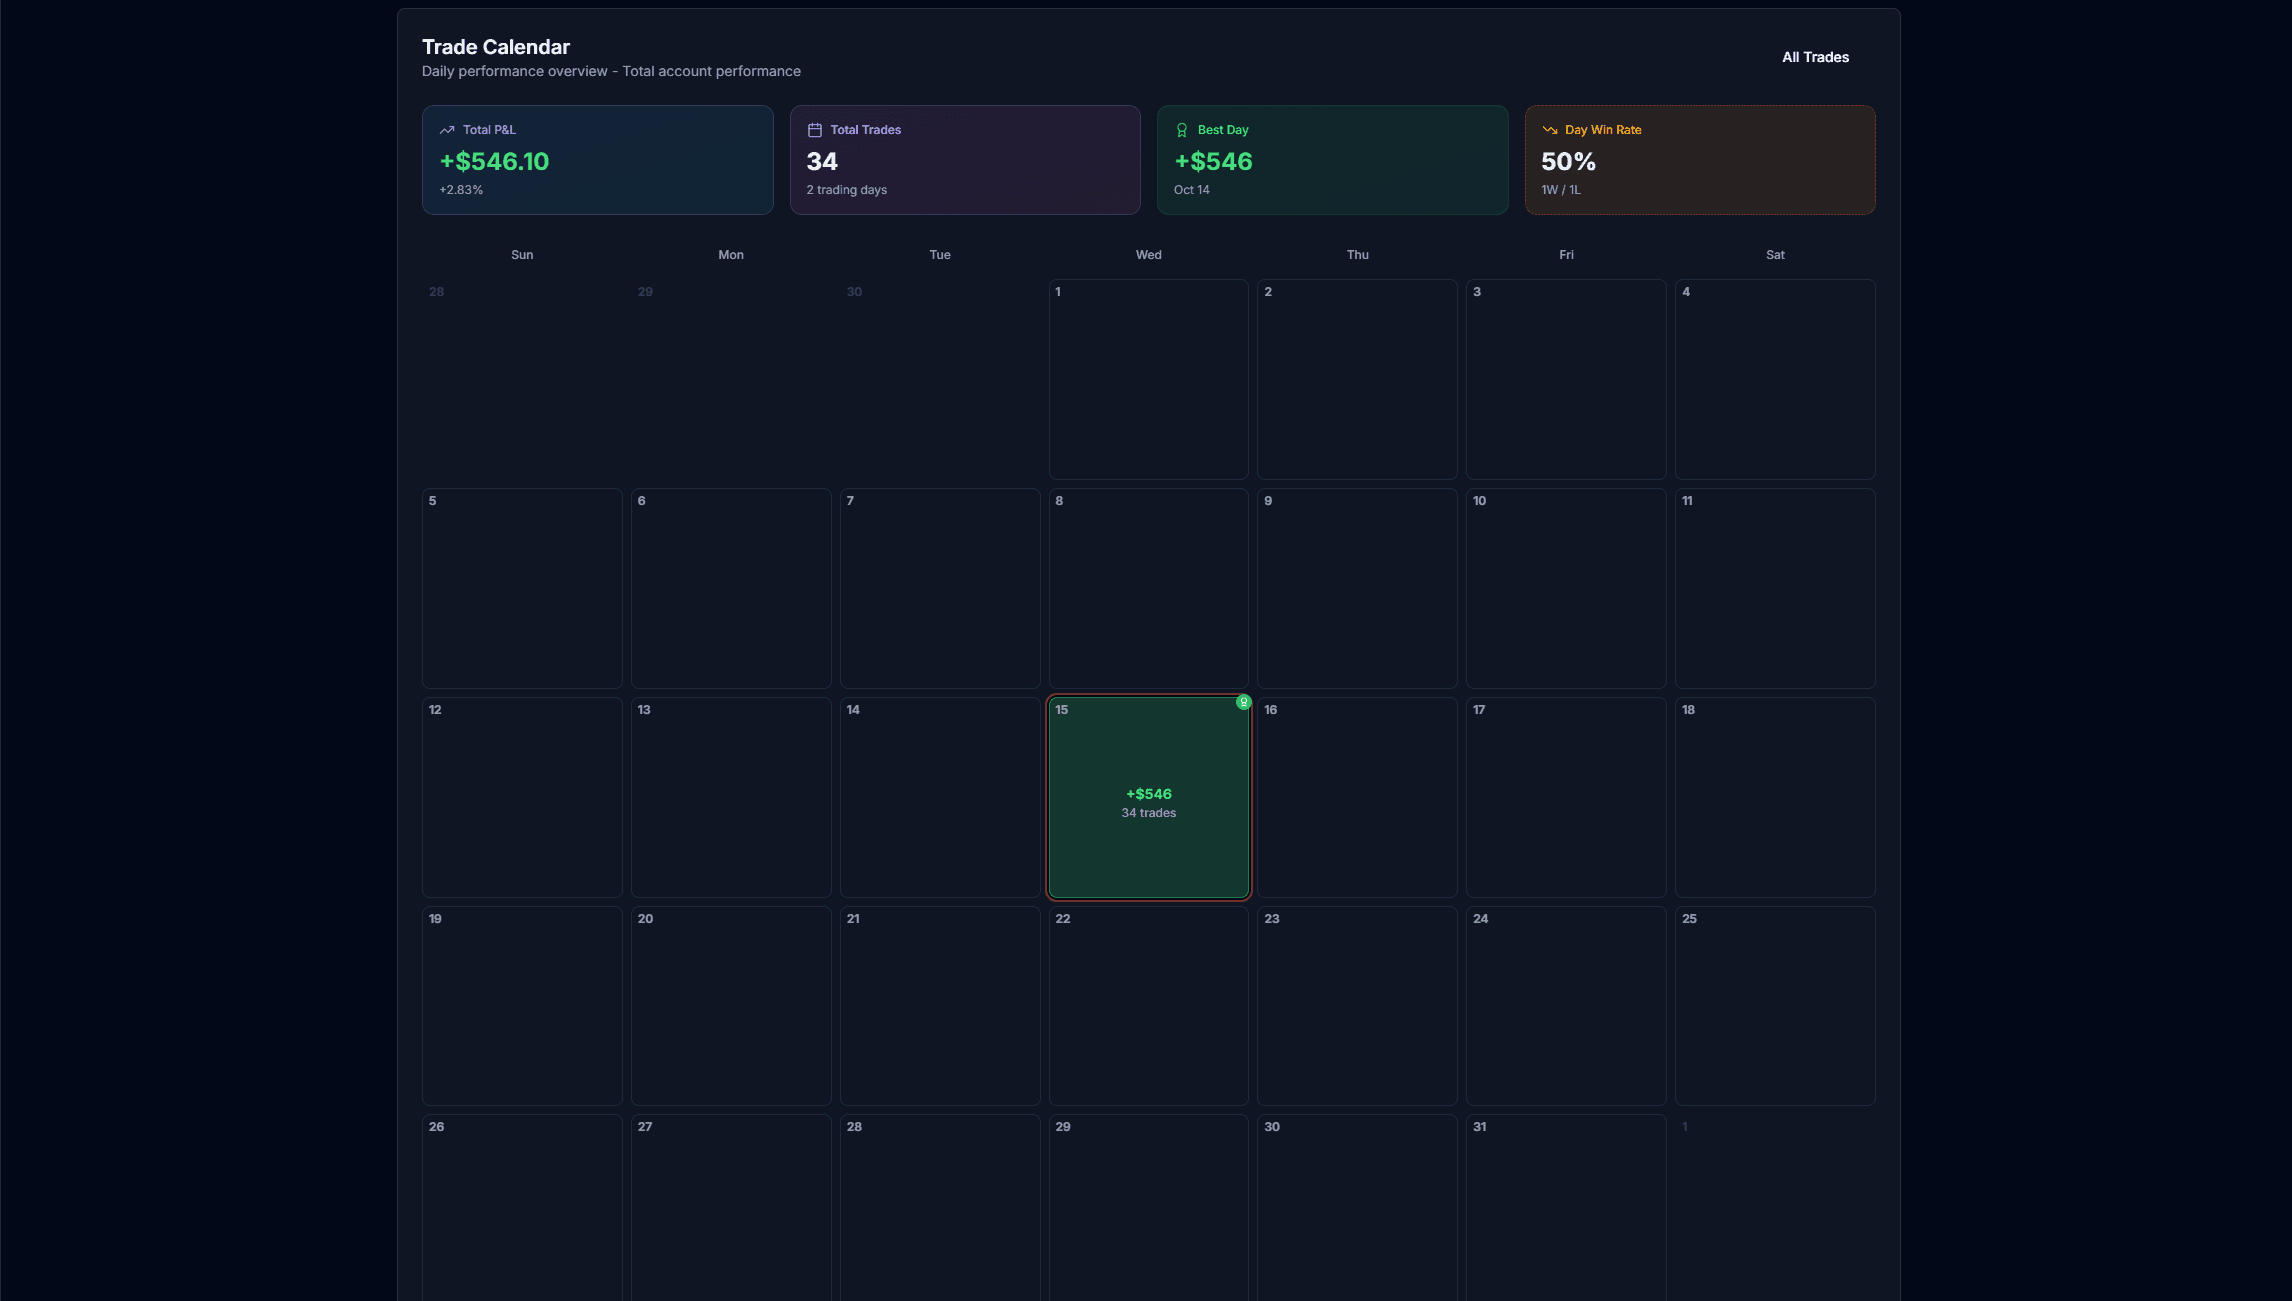Screen dimensions: 2292x1301
Task: Click the trending-down icon beside Day Win Rate
Action: [x=1550, y=130]
